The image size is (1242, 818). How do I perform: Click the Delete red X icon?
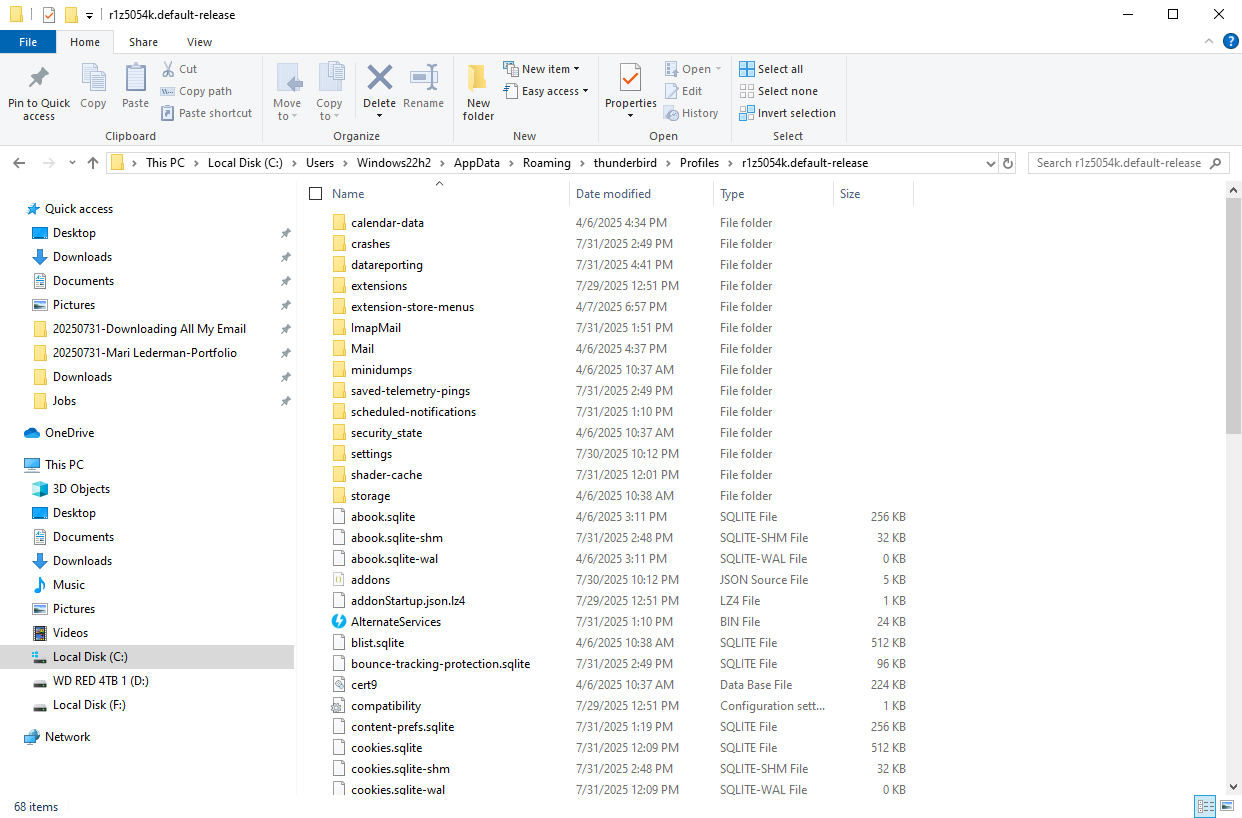click(380, 77)
